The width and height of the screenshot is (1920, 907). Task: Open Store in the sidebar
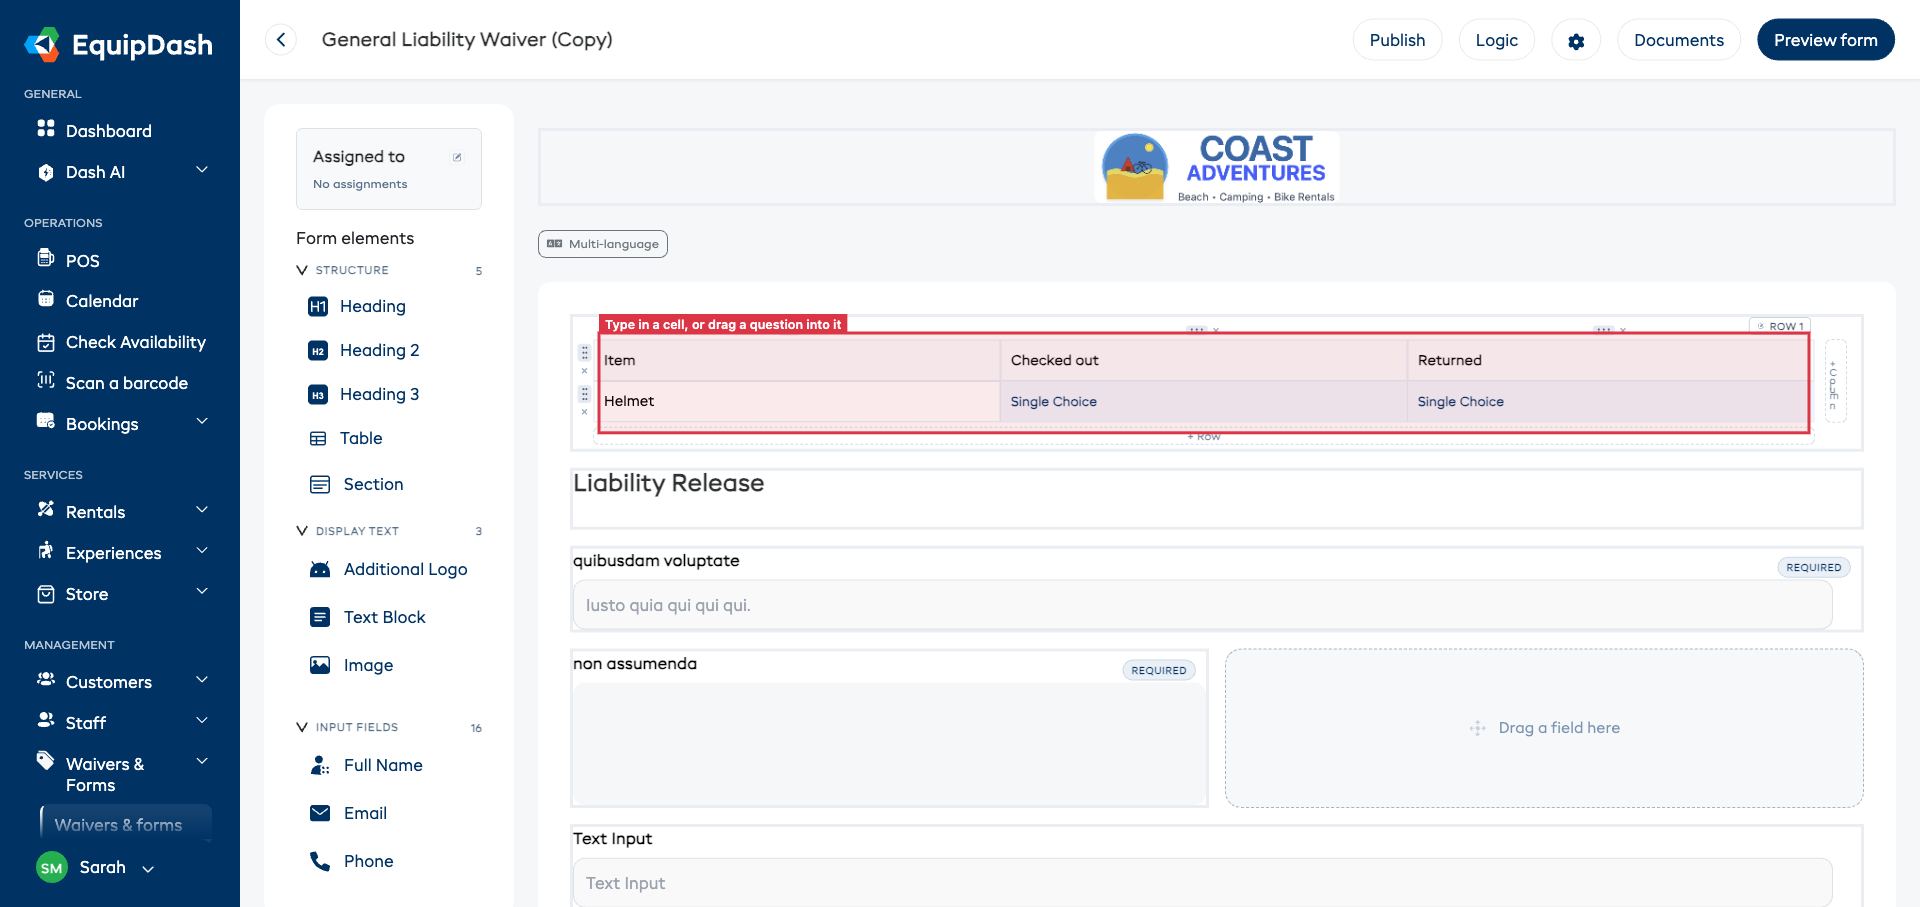[x=87, y=594]
